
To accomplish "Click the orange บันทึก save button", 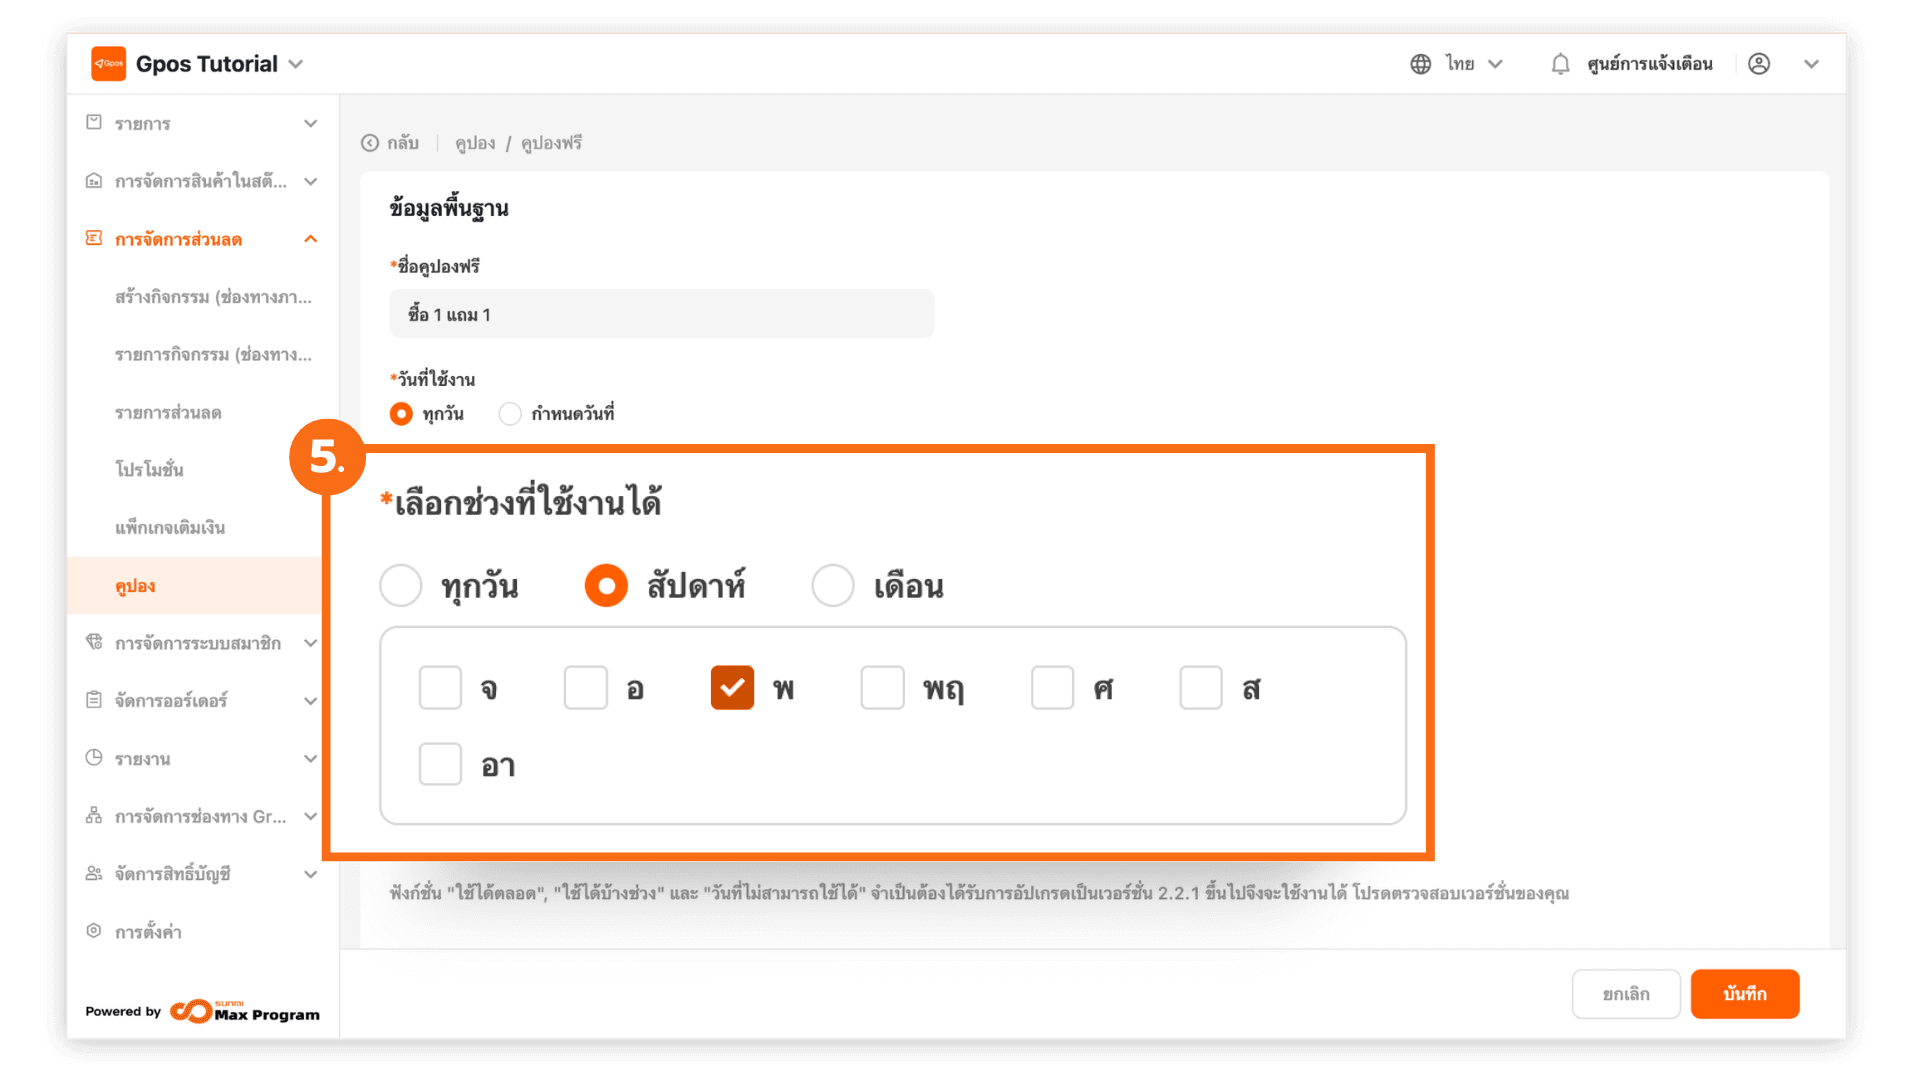I will [x=1744, y=994].
